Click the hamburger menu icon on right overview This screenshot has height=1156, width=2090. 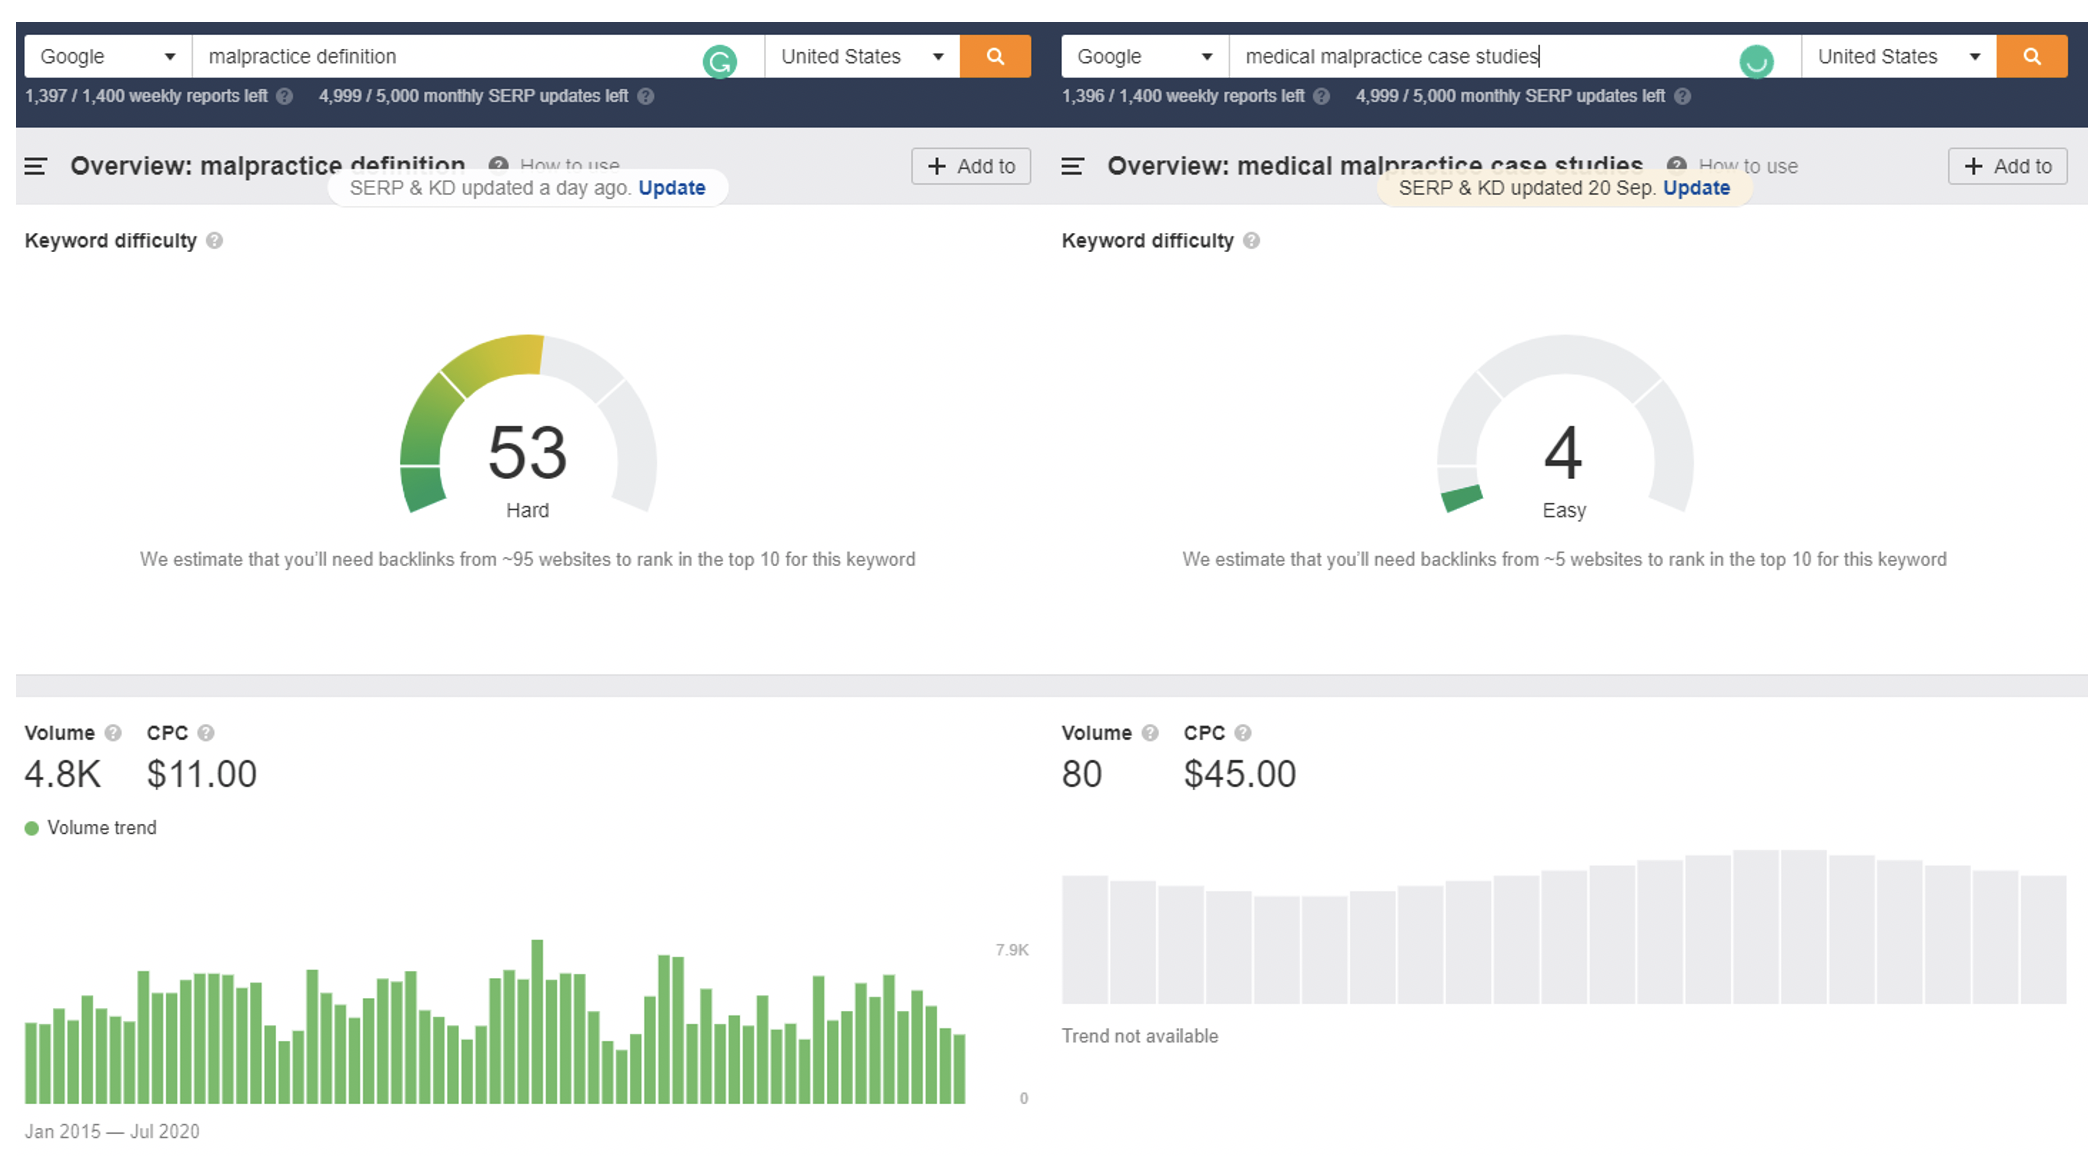pos(1076,167)
